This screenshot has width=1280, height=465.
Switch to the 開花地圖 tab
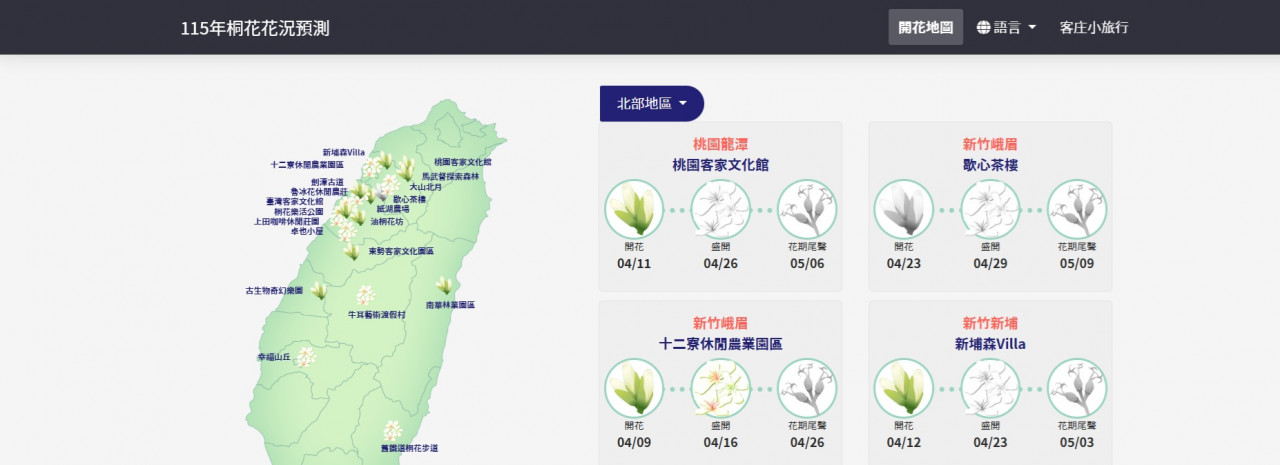click(x=926, y=27)
